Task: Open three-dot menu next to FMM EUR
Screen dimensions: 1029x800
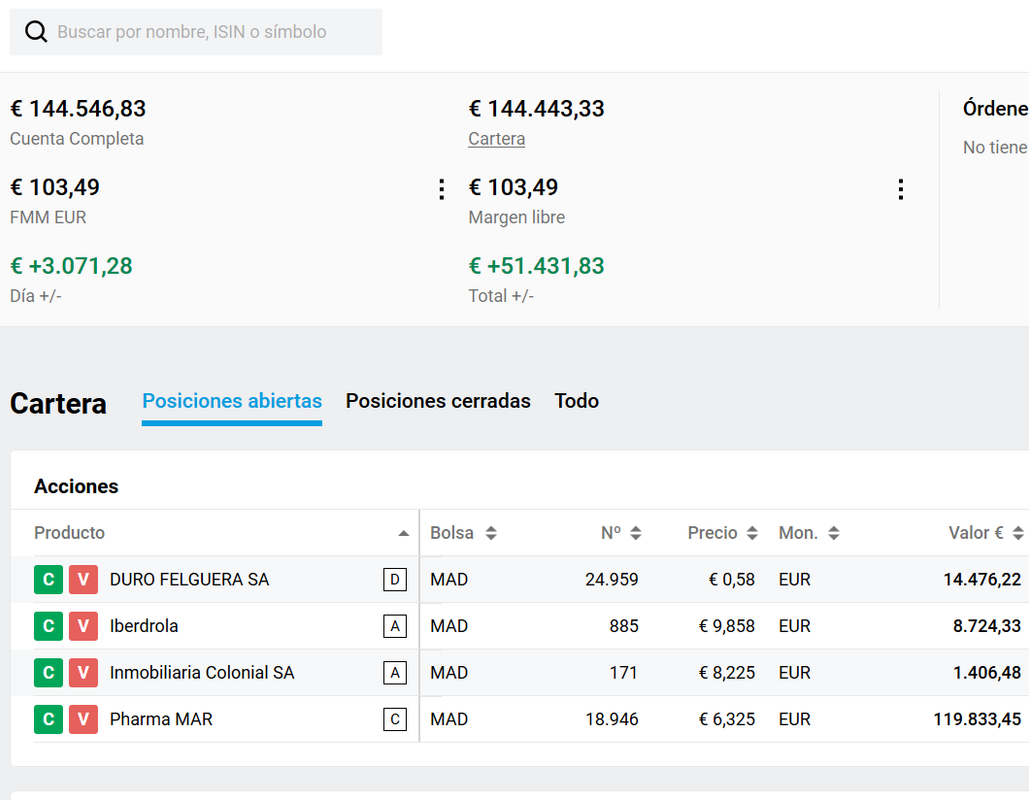Action: point(441,189)
